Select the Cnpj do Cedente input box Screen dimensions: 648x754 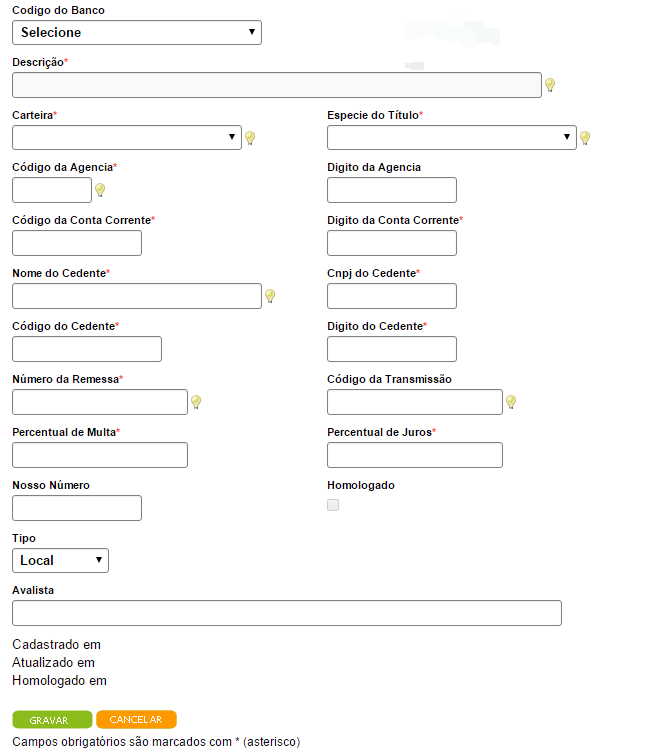[x=391, y=296]
